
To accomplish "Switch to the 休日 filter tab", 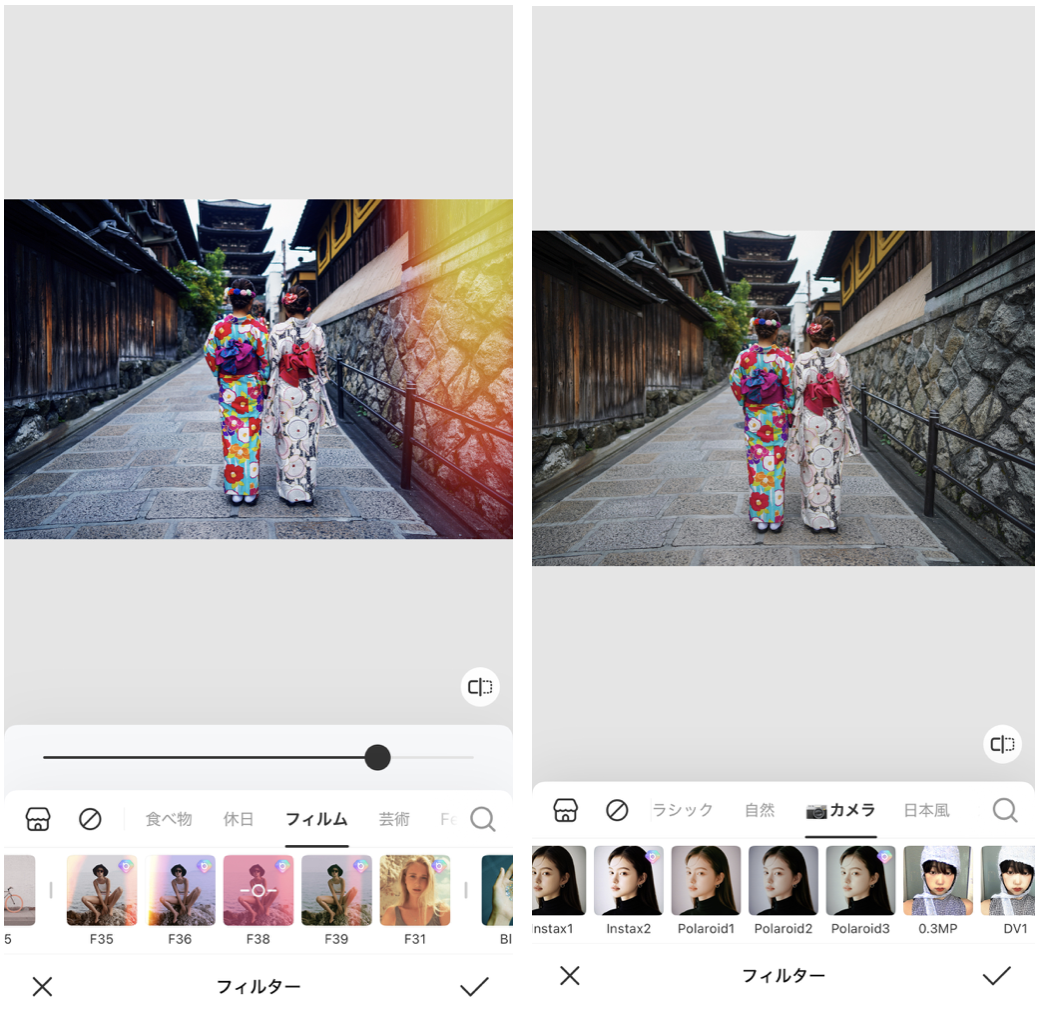I will pos(238,819).
